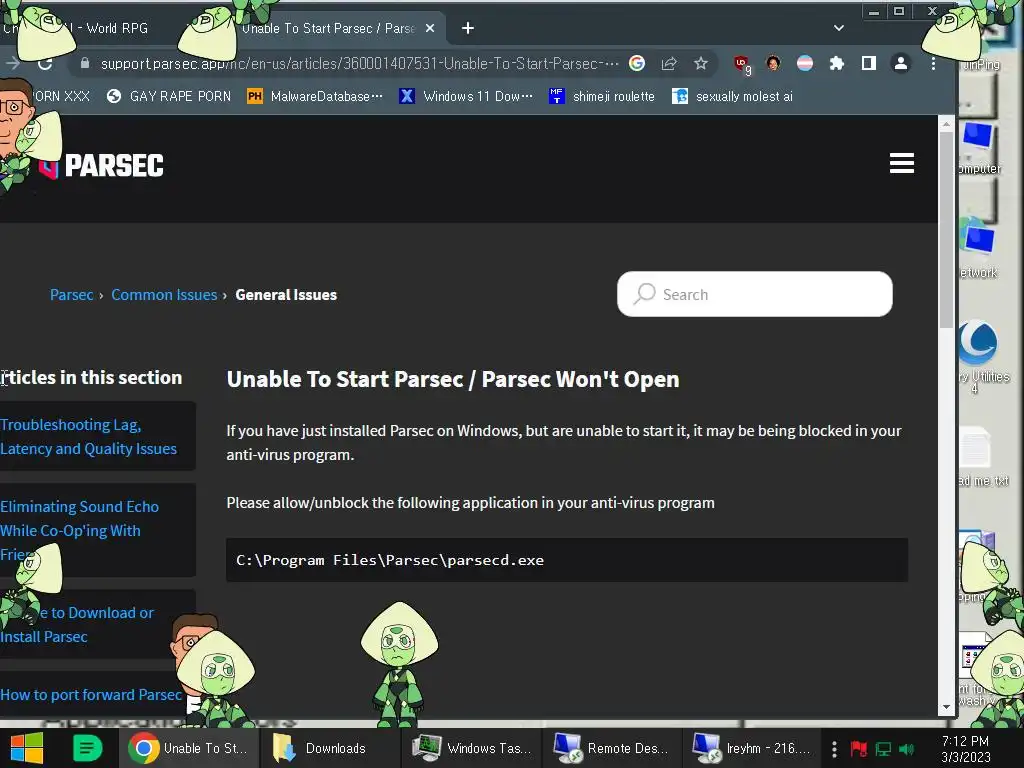The image size is (1024, 768).
Task: Open the Downloads folder taskbar button
Action: coord(330,748)
